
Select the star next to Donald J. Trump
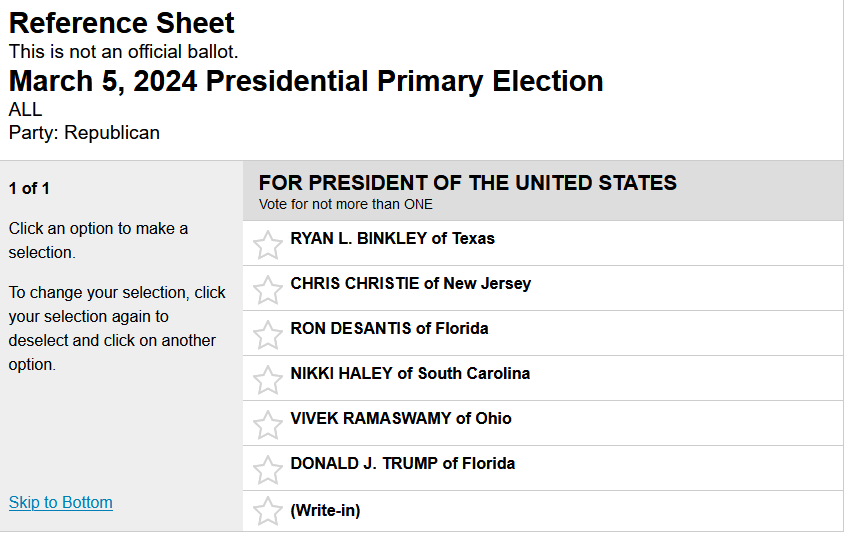[268, 470]
